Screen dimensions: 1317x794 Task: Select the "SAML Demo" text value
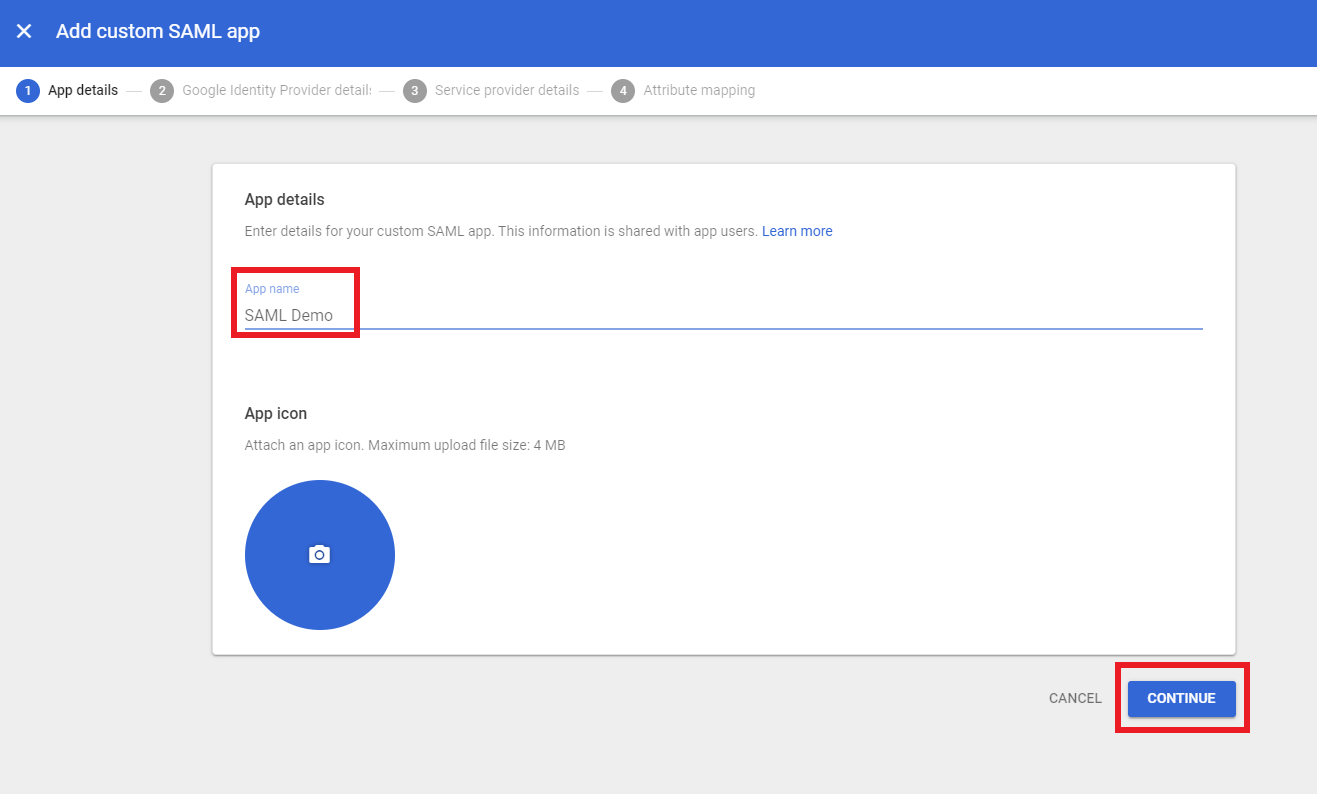point(287,315)
